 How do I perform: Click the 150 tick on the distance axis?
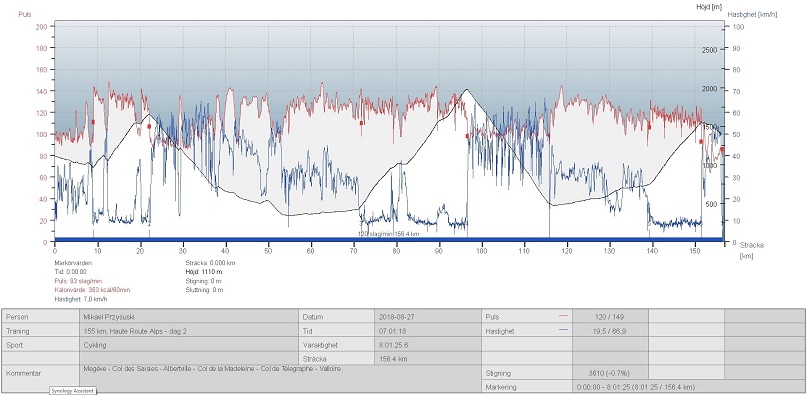click(x=695, y=251)
